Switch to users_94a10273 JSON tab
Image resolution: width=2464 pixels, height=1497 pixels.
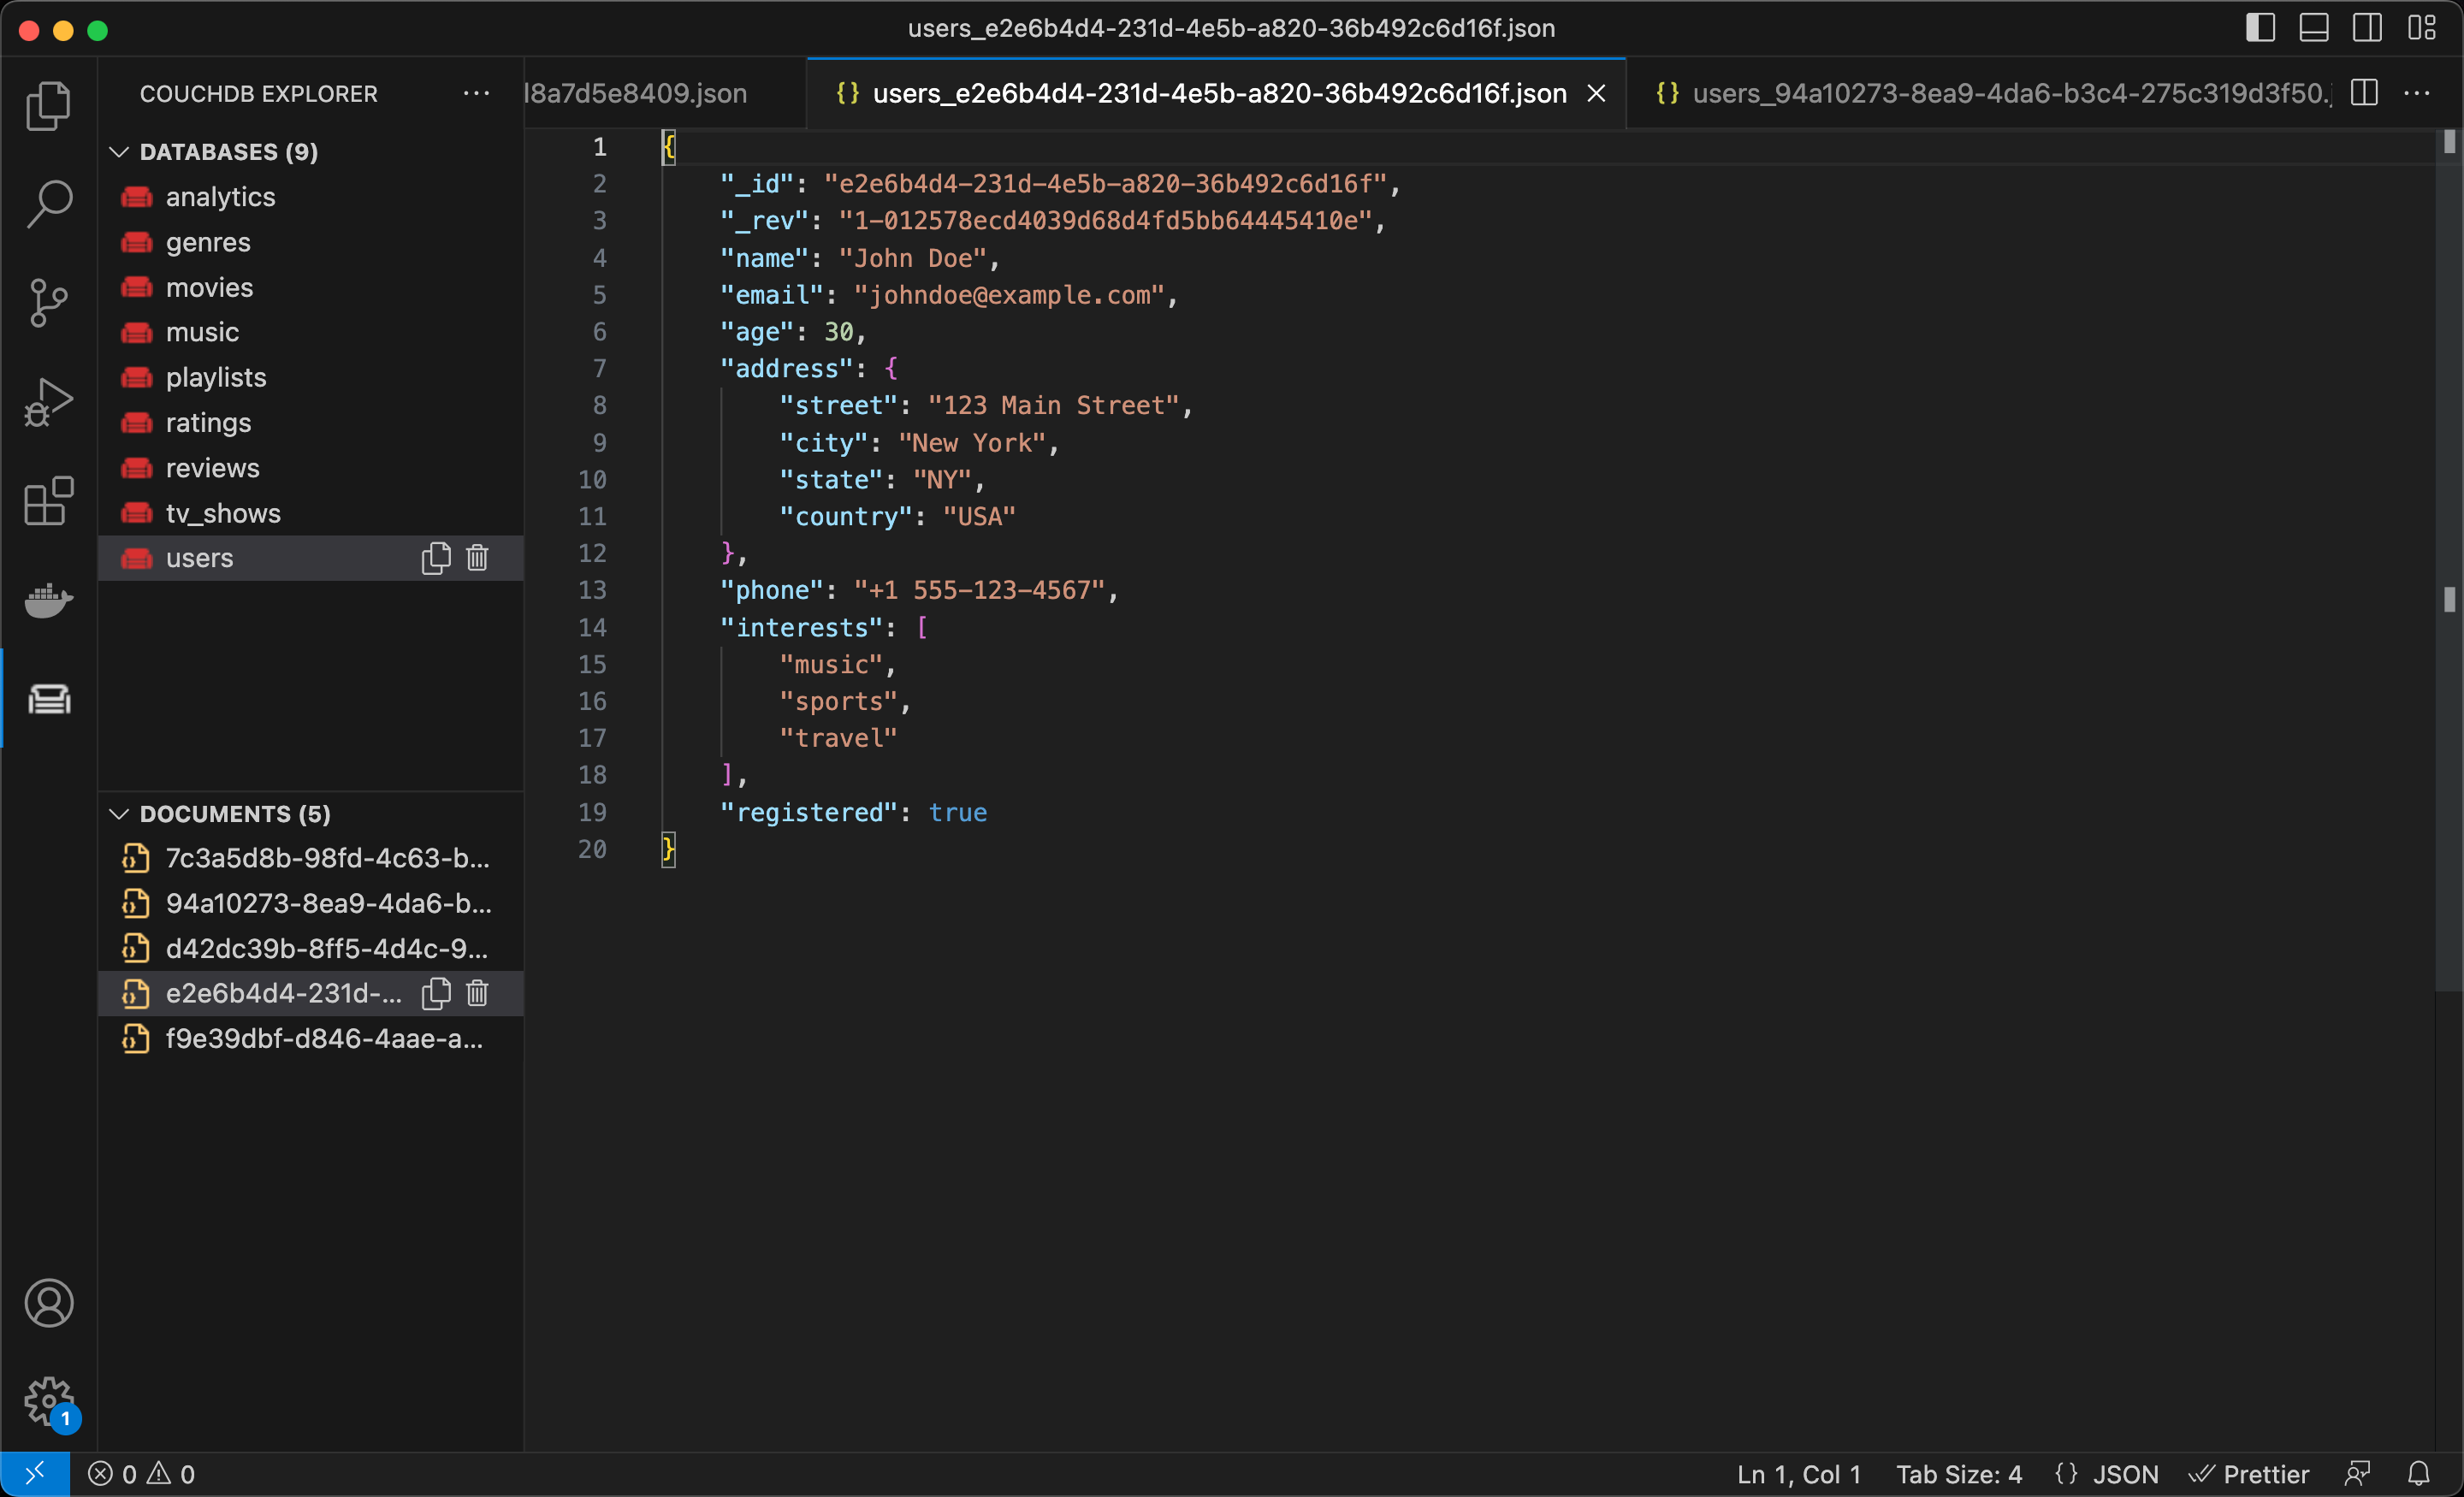point(1990,93)
